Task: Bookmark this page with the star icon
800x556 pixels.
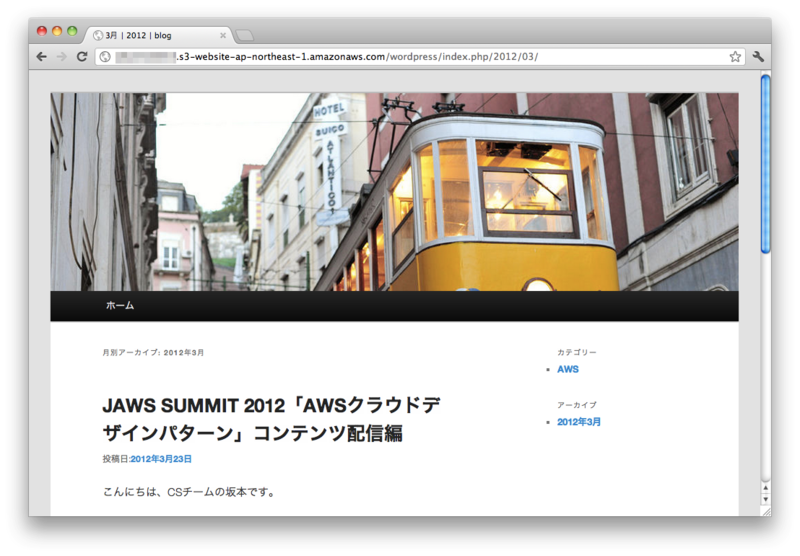Action: click(735, 57)
